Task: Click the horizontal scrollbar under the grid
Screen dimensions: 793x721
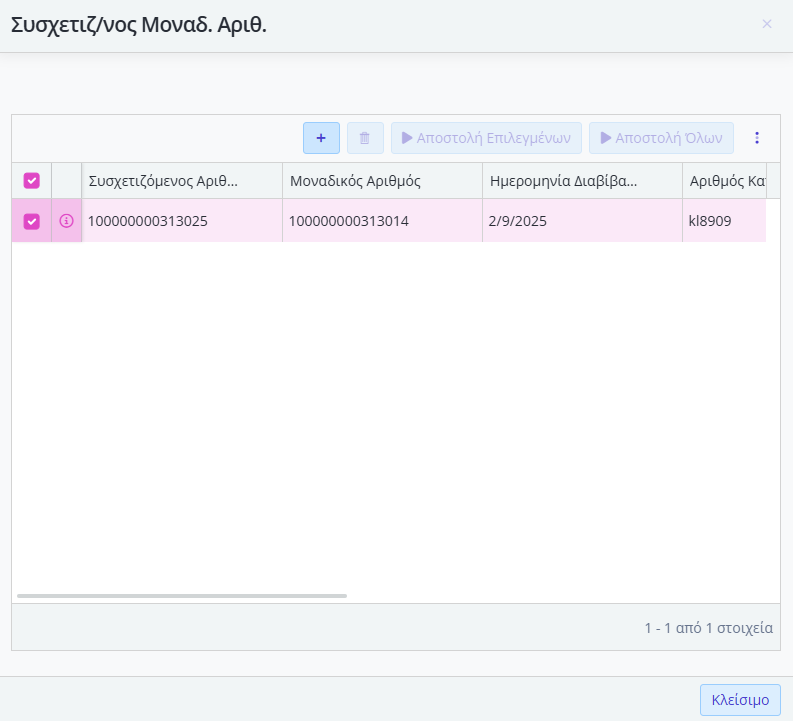Action: (182, 596)
